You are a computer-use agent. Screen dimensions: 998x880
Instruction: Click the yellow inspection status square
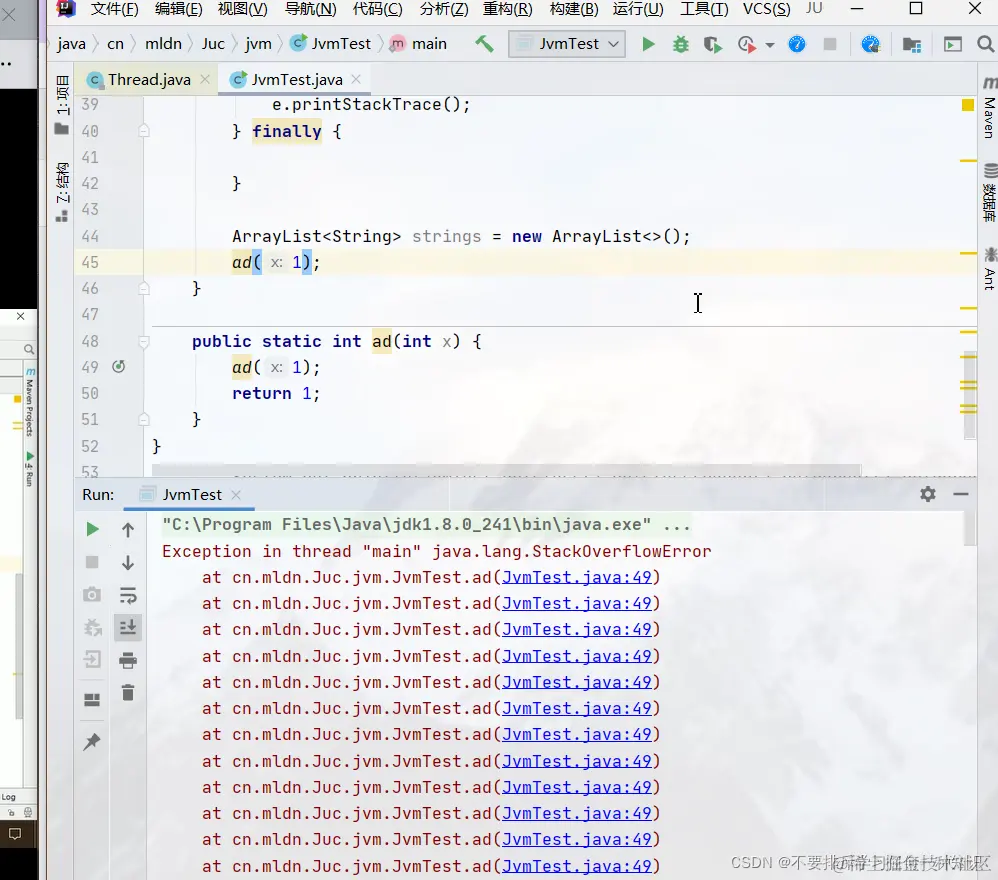(x=967, y=105)
